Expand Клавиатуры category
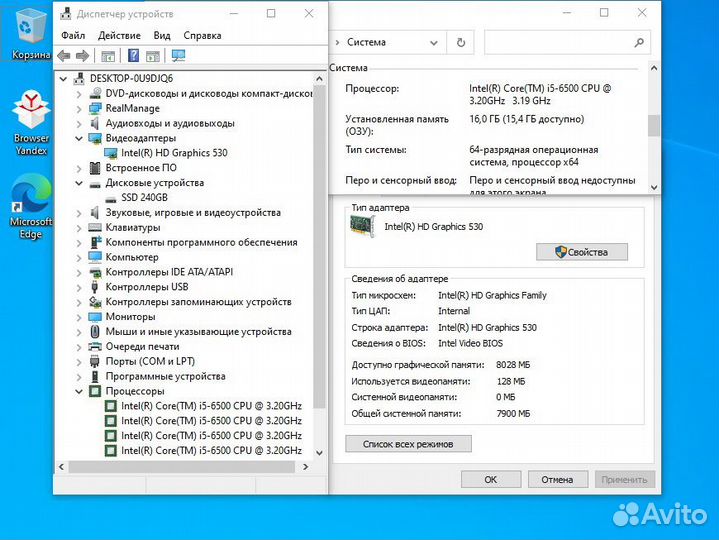The image size is (719, 540). [79, 228]
